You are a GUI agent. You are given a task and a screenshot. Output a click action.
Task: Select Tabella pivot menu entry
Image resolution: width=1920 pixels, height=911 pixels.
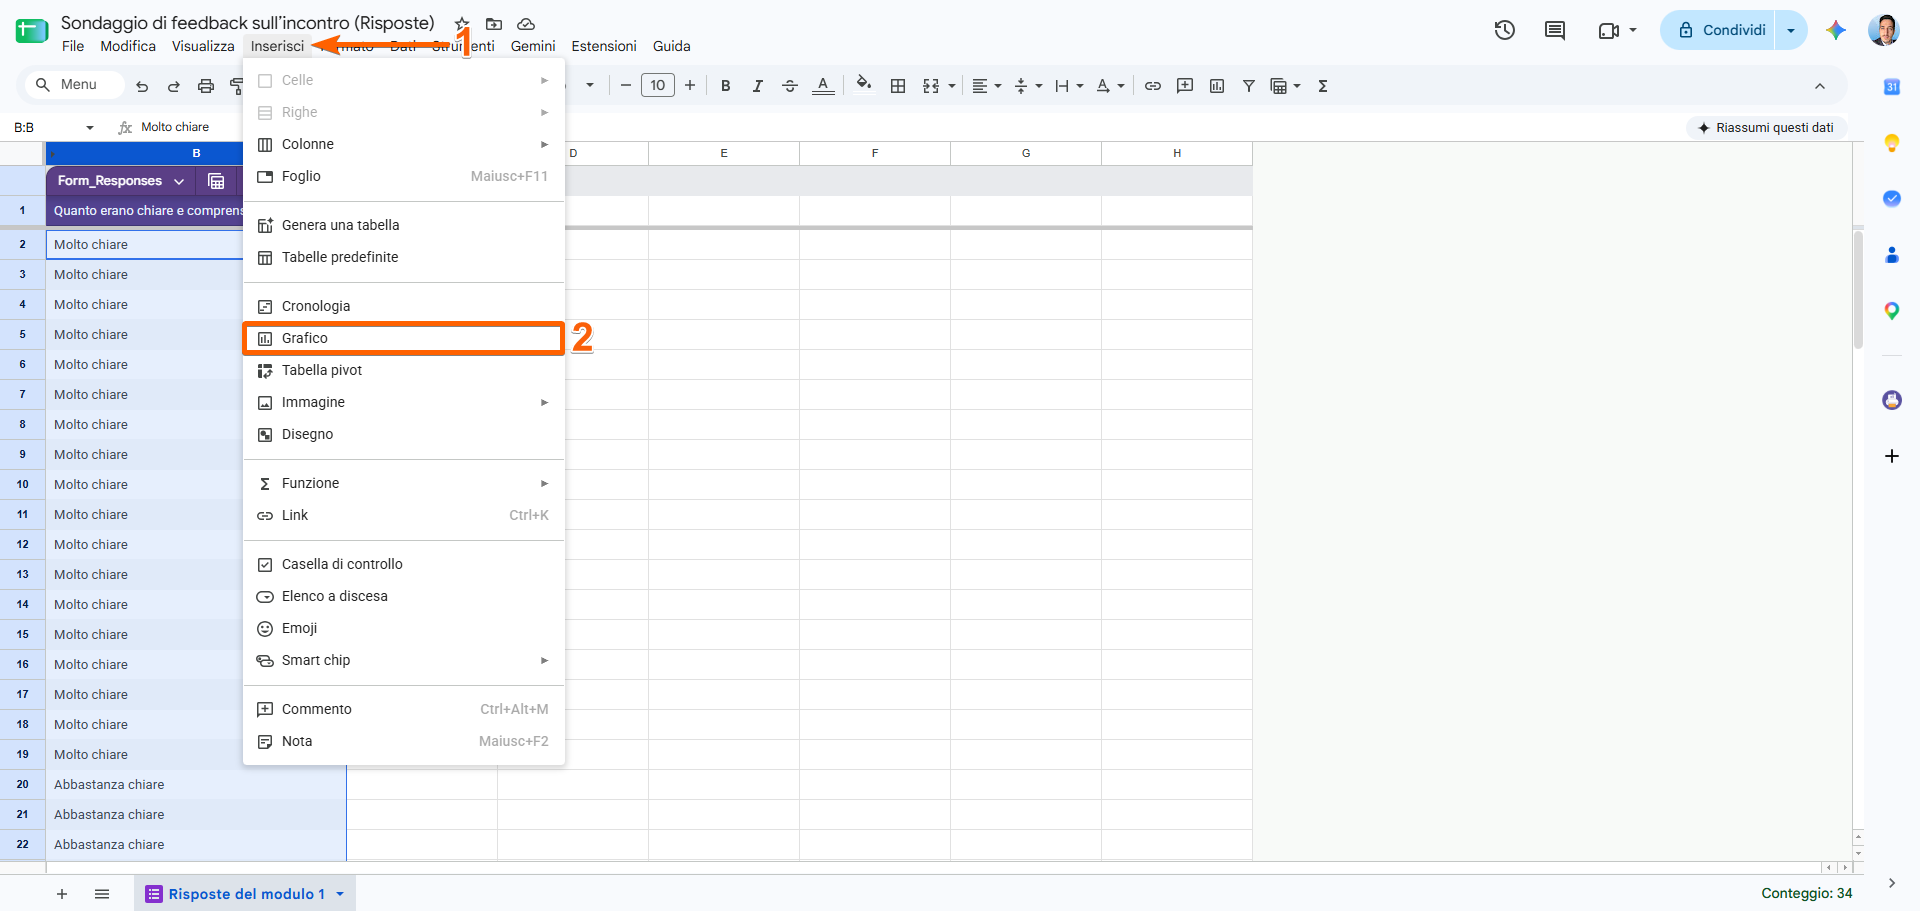coord(404,370)
